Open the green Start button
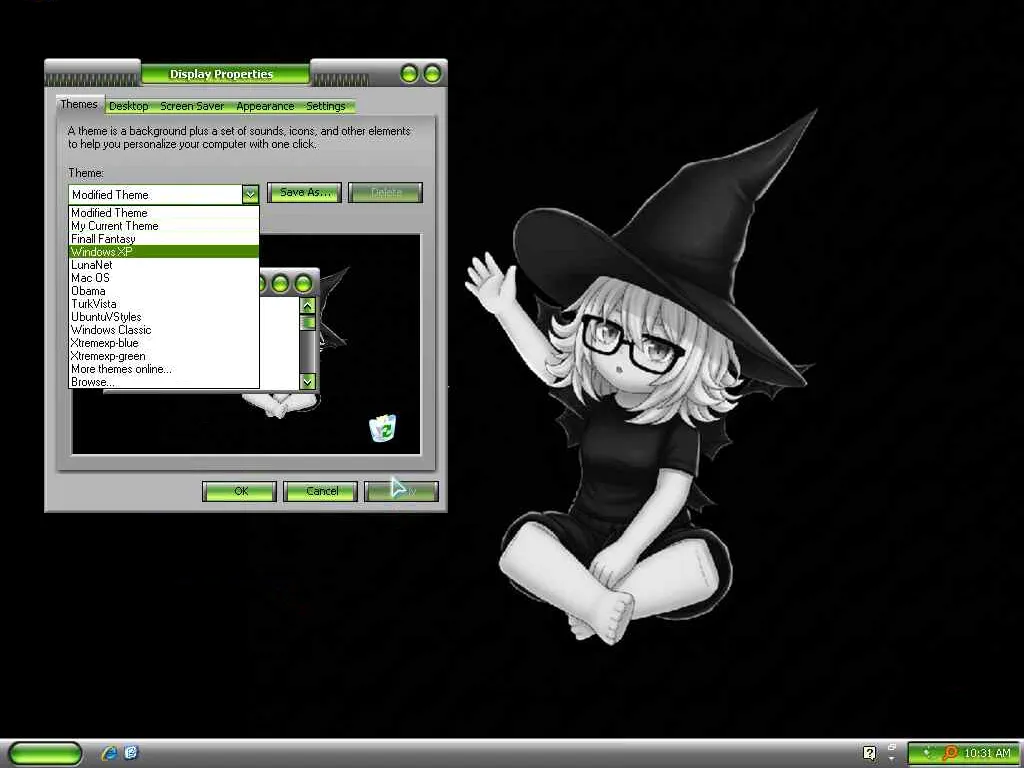Screen dimensions: 1024x768 point(45,753)
